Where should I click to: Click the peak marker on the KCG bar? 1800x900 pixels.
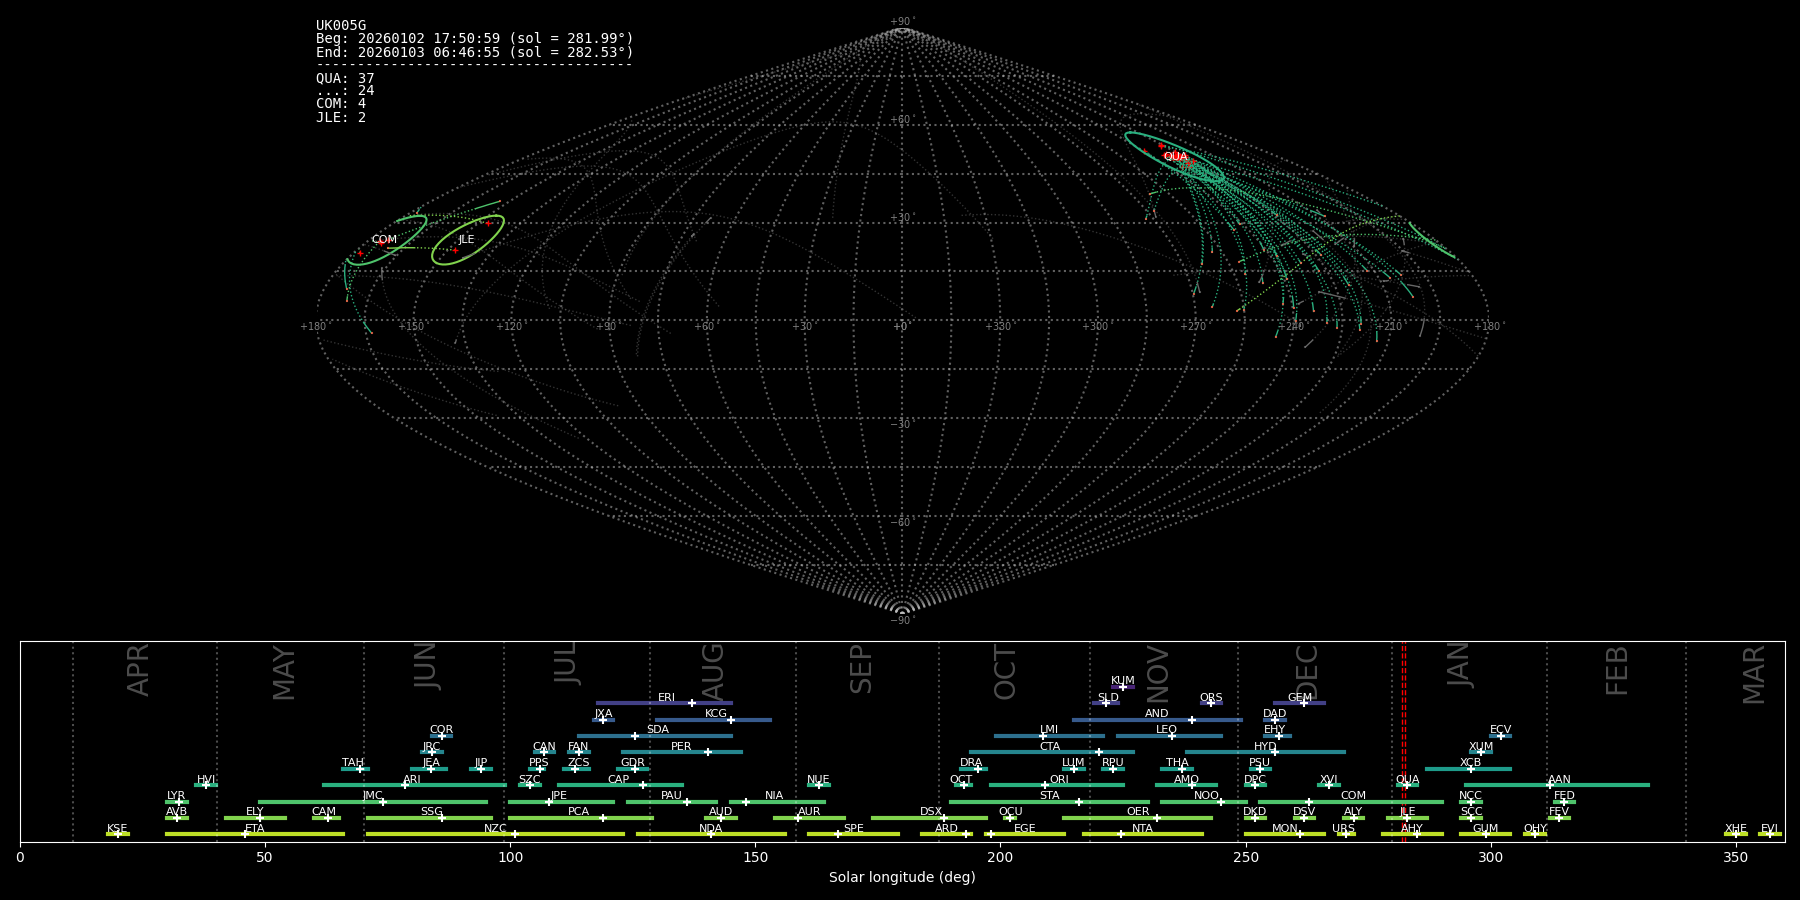(730, 720)
